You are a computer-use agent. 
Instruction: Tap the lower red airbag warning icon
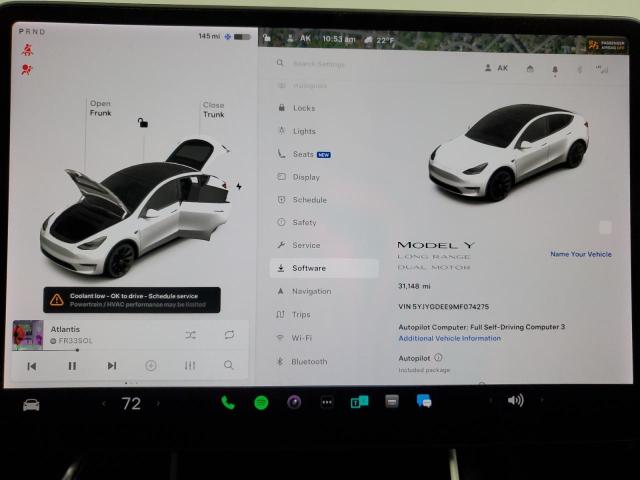27,70
